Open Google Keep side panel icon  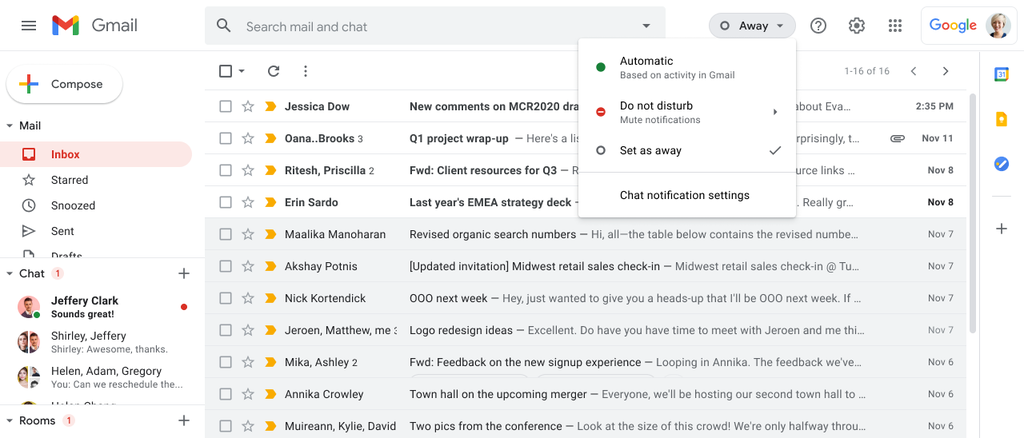pos(1001,119)
